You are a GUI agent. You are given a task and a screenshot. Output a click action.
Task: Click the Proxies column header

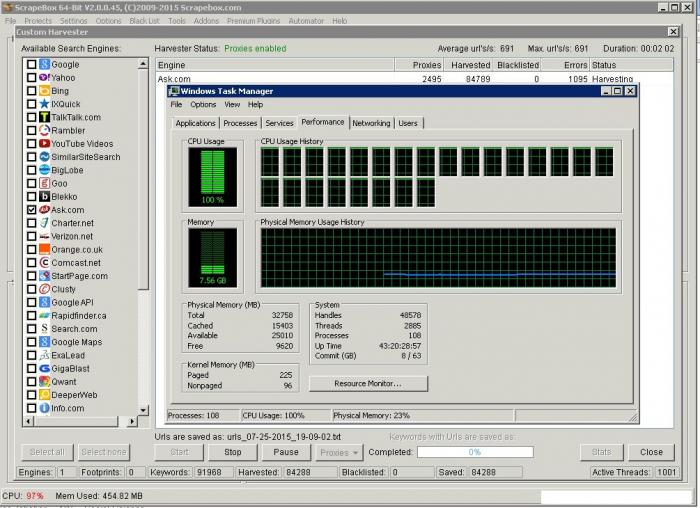(x=419, y=65)
